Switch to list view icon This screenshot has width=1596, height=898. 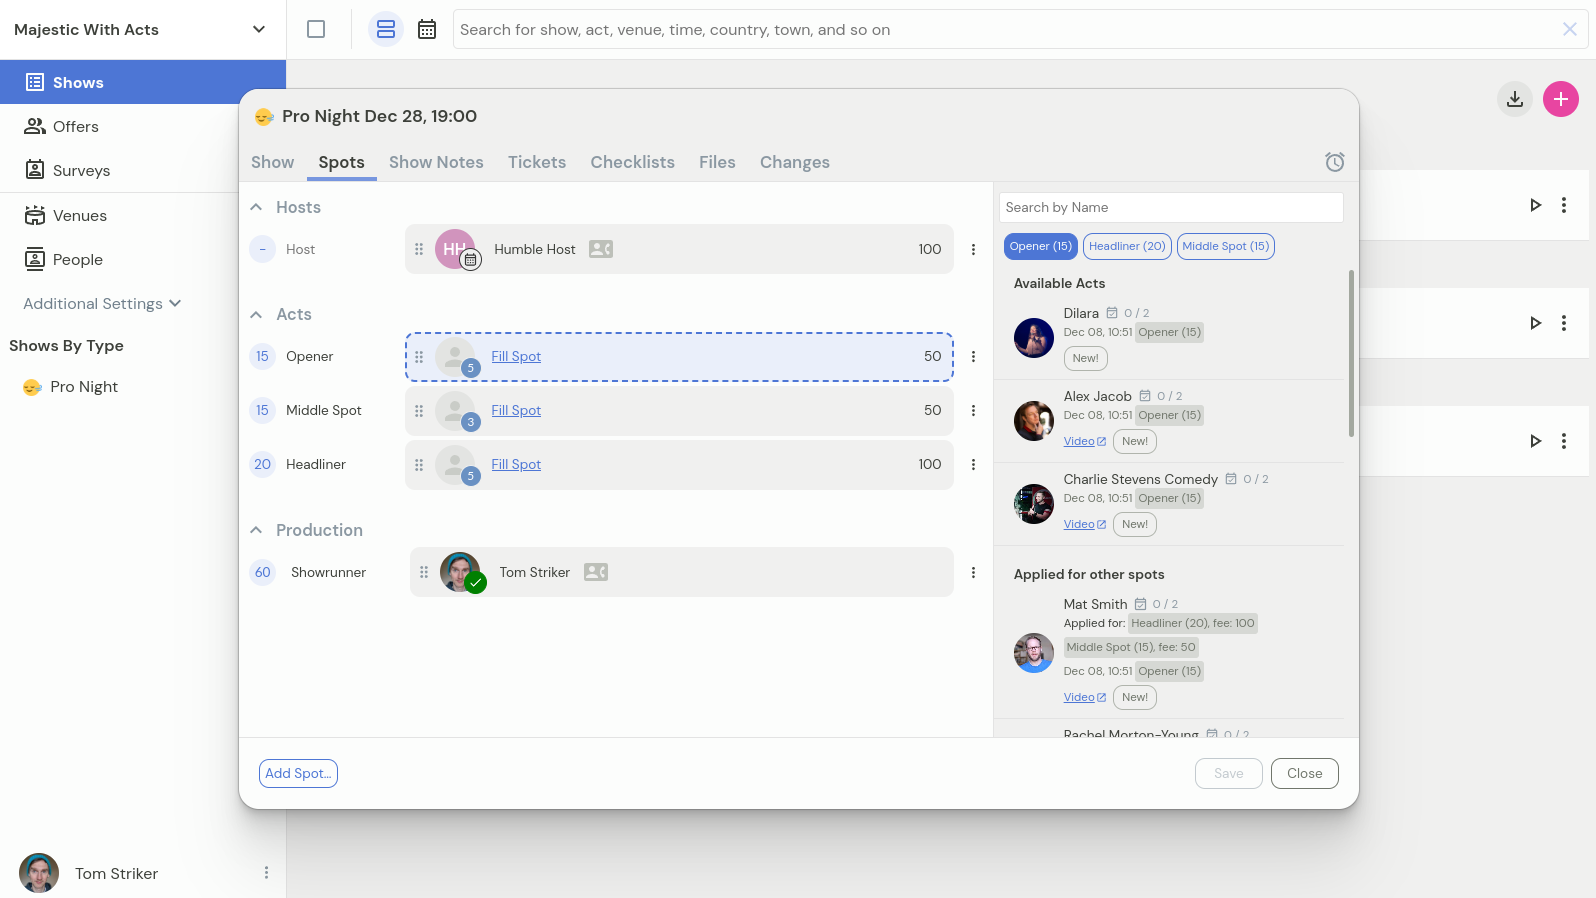pos(386,29)
